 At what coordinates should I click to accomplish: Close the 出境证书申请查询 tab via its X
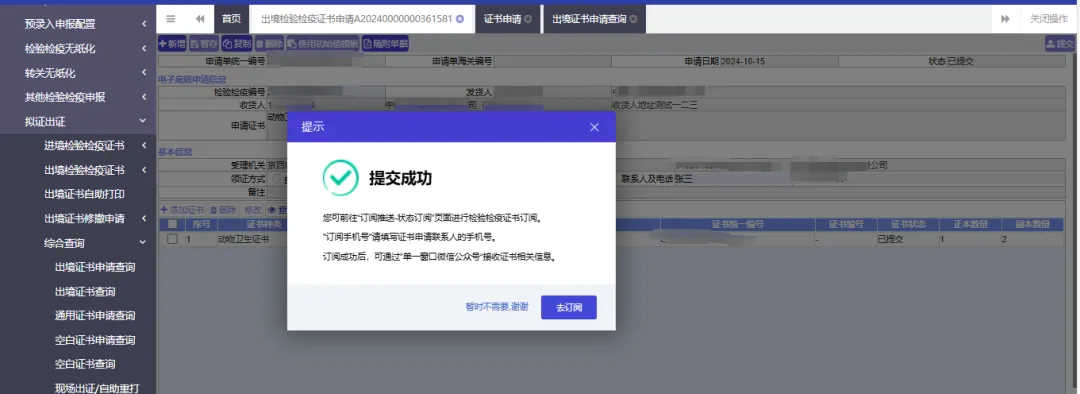pyautogui.click(x=633, y=19)
